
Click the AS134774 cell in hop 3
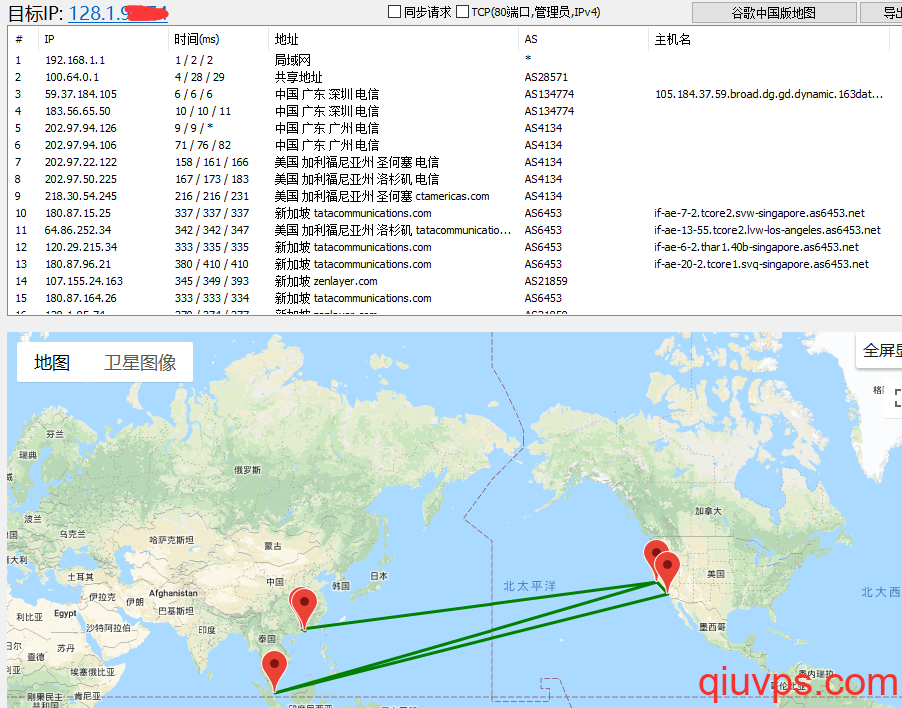point(549,94)
